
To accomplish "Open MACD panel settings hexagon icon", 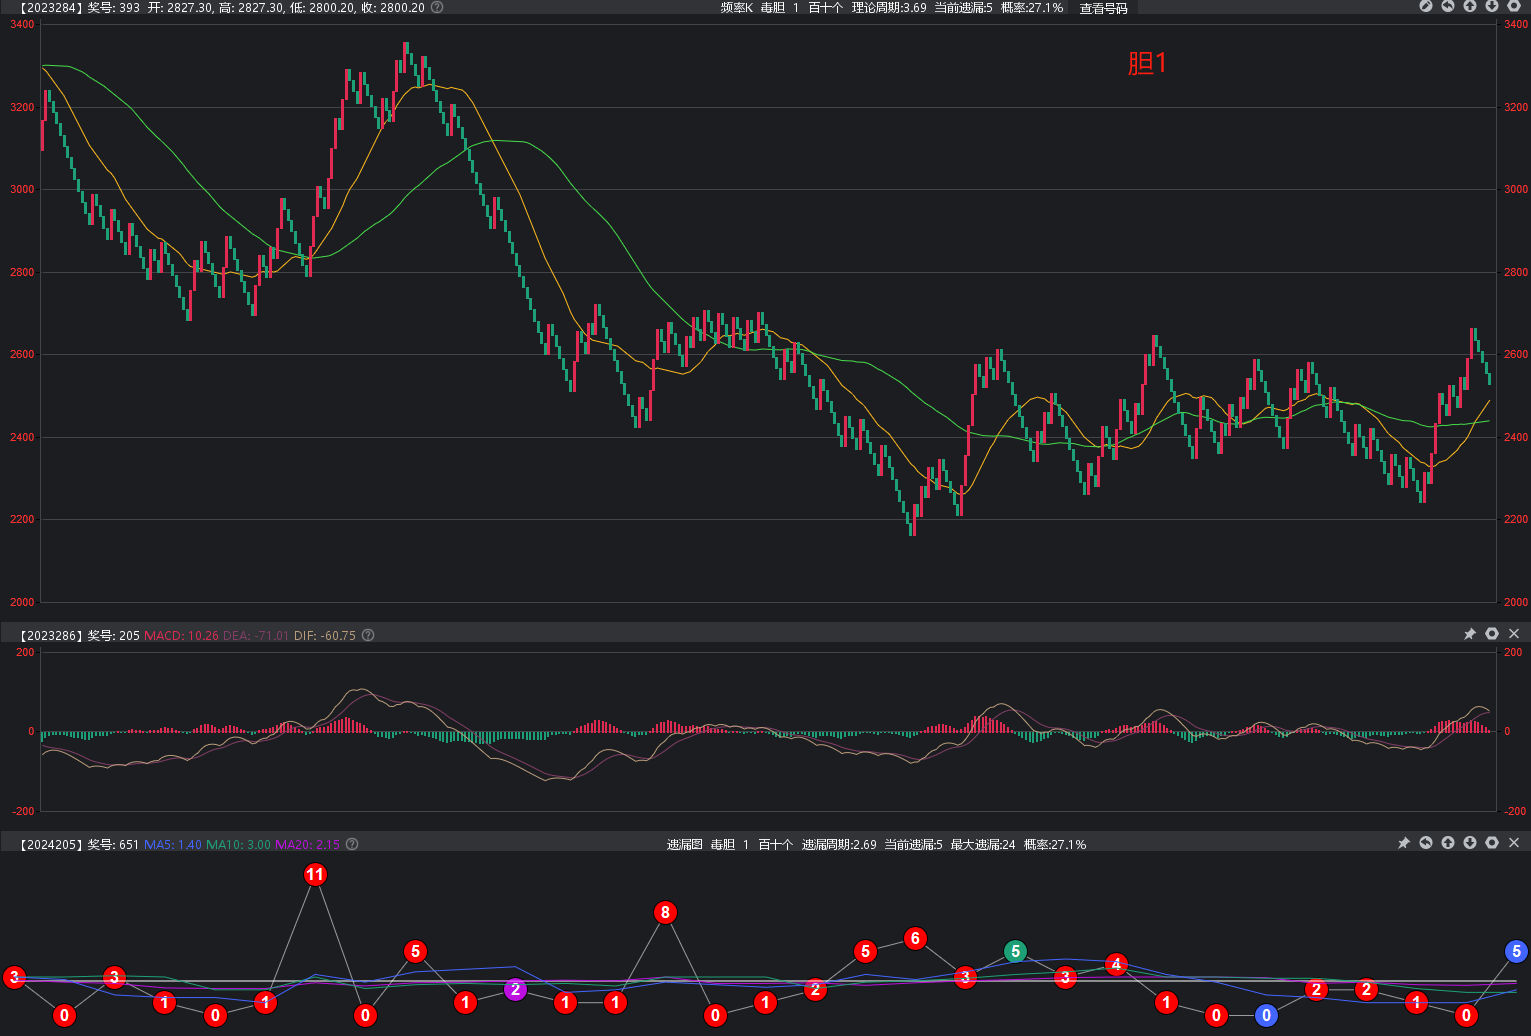I will coord(1492,634).
